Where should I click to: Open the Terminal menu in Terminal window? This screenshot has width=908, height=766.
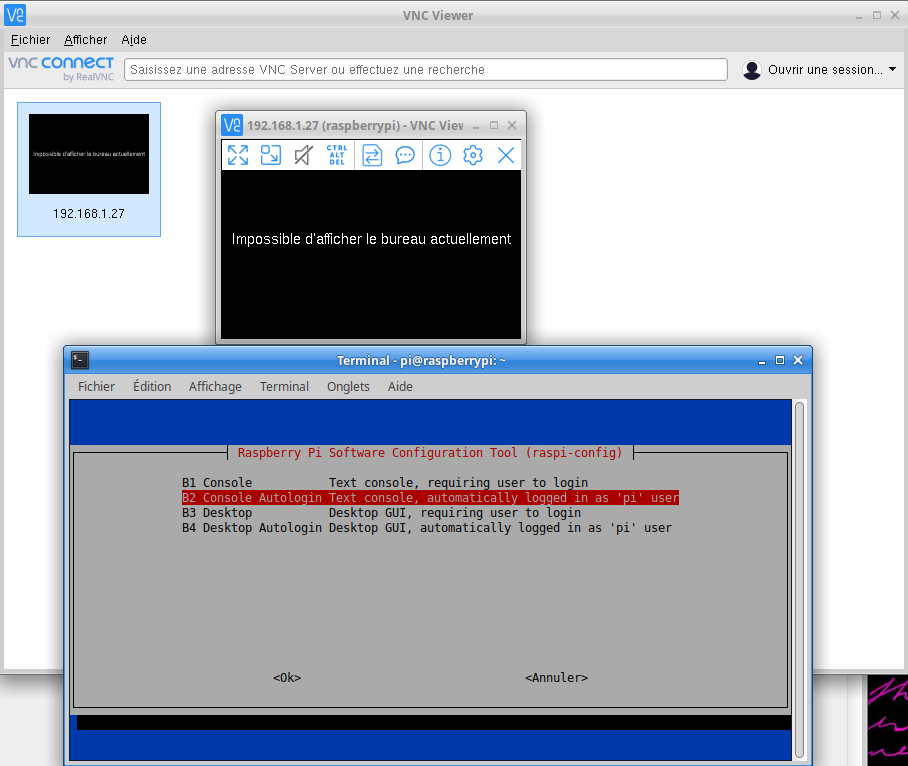click(284, 386)
